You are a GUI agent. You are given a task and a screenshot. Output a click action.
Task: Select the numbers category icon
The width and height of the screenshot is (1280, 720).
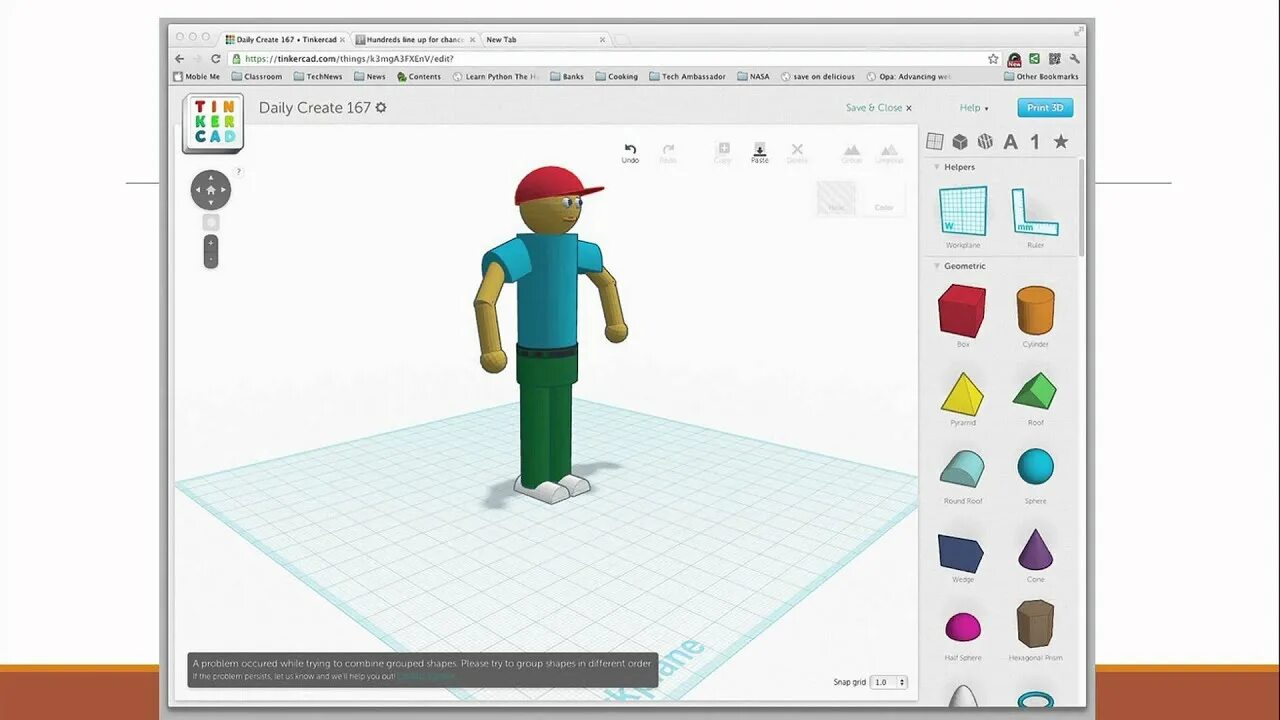(x=1035, y=142)
